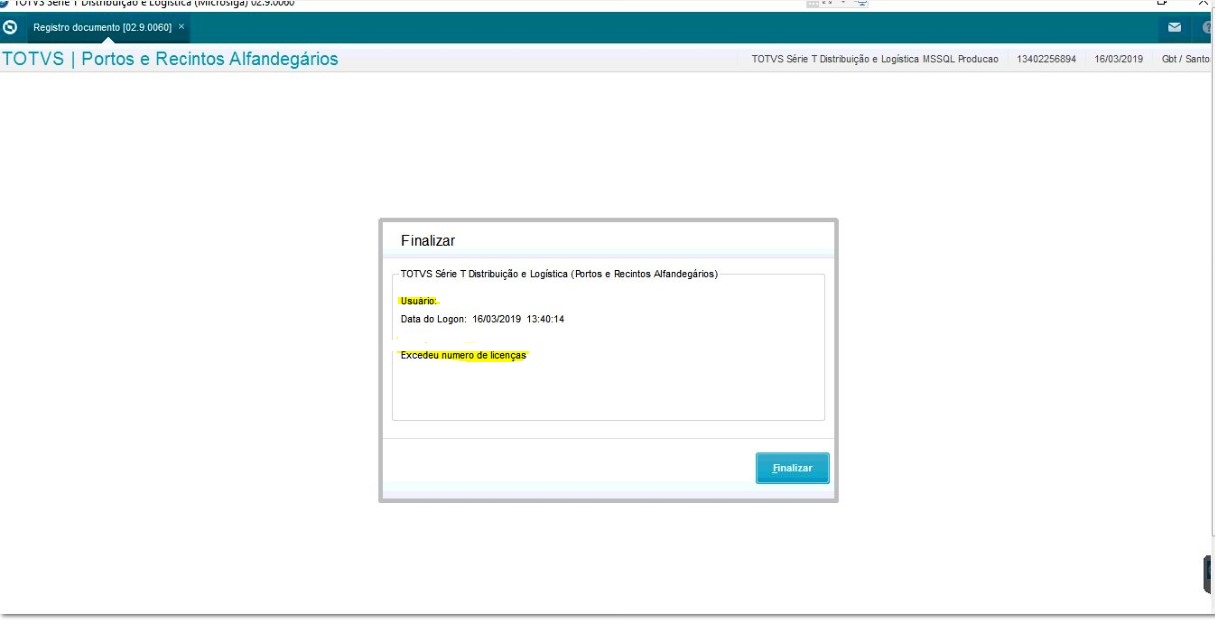Close the Registro documento tab
The height and width of the screenshot is (624, 1215).
181,27
